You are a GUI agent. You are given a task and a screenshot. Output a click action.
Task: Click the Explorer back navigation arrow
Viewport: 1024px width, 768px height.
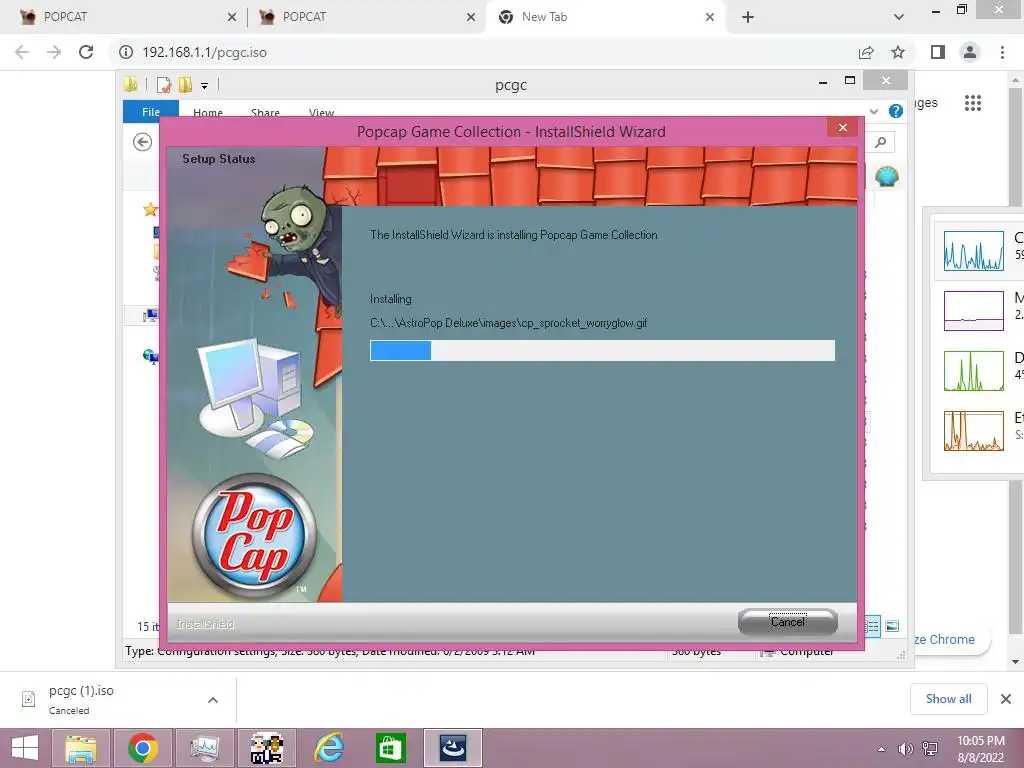(x=142, y=142)
